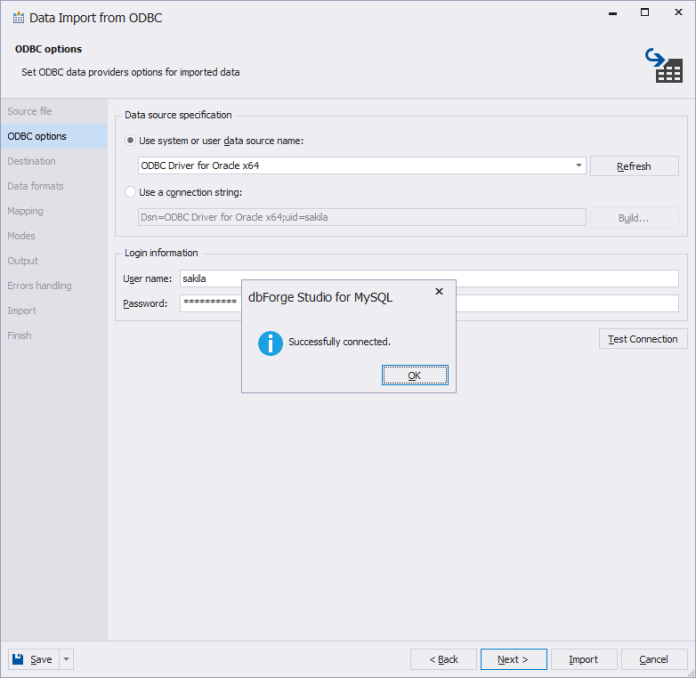The width and height of the screenshot is (696, 678).
Task: Close the dbForge Studio message dialog
Action: click(439, 291)
